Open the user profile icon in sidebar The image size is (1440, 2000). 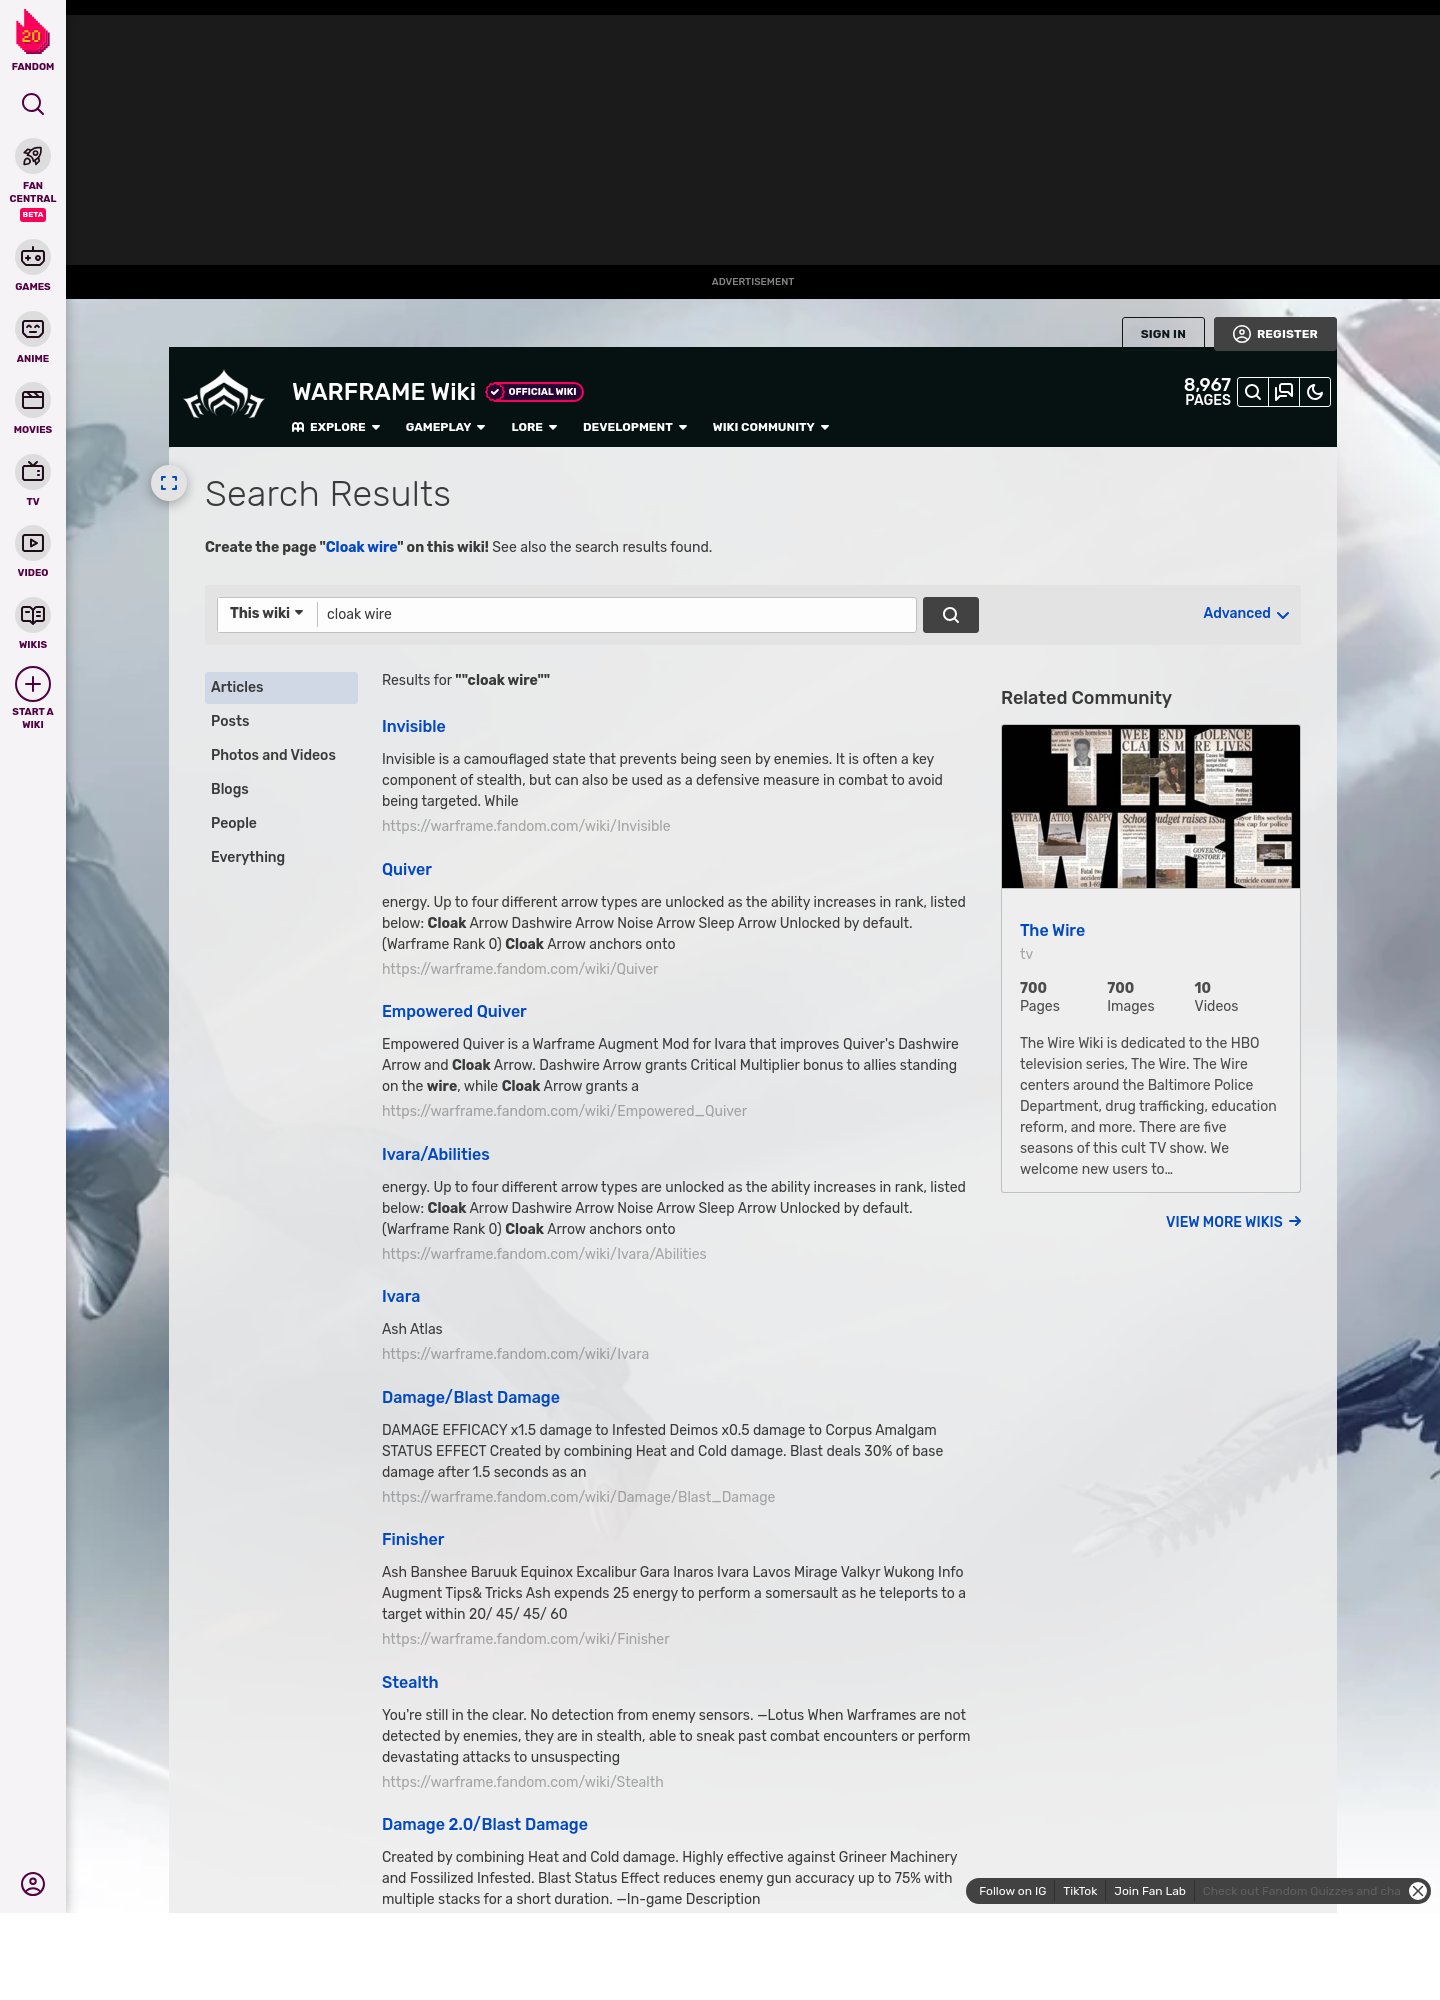point(33,1884)
